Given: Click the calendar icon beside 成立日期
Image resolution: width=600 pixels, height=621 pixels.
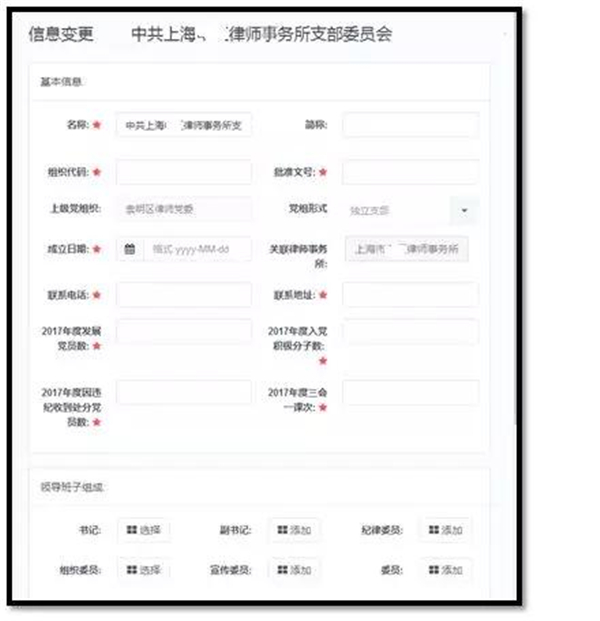Looking at the screenshot, I should coord(130,249).
